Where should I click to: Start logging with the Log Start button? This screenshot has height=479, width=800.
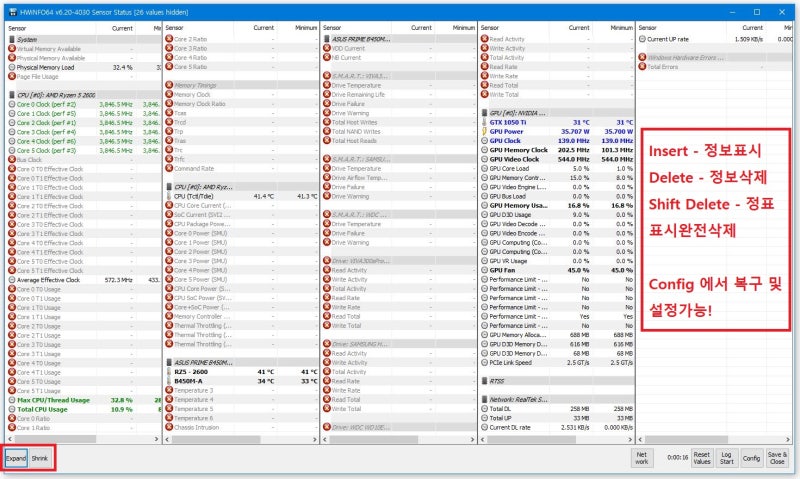coord(727,458)
